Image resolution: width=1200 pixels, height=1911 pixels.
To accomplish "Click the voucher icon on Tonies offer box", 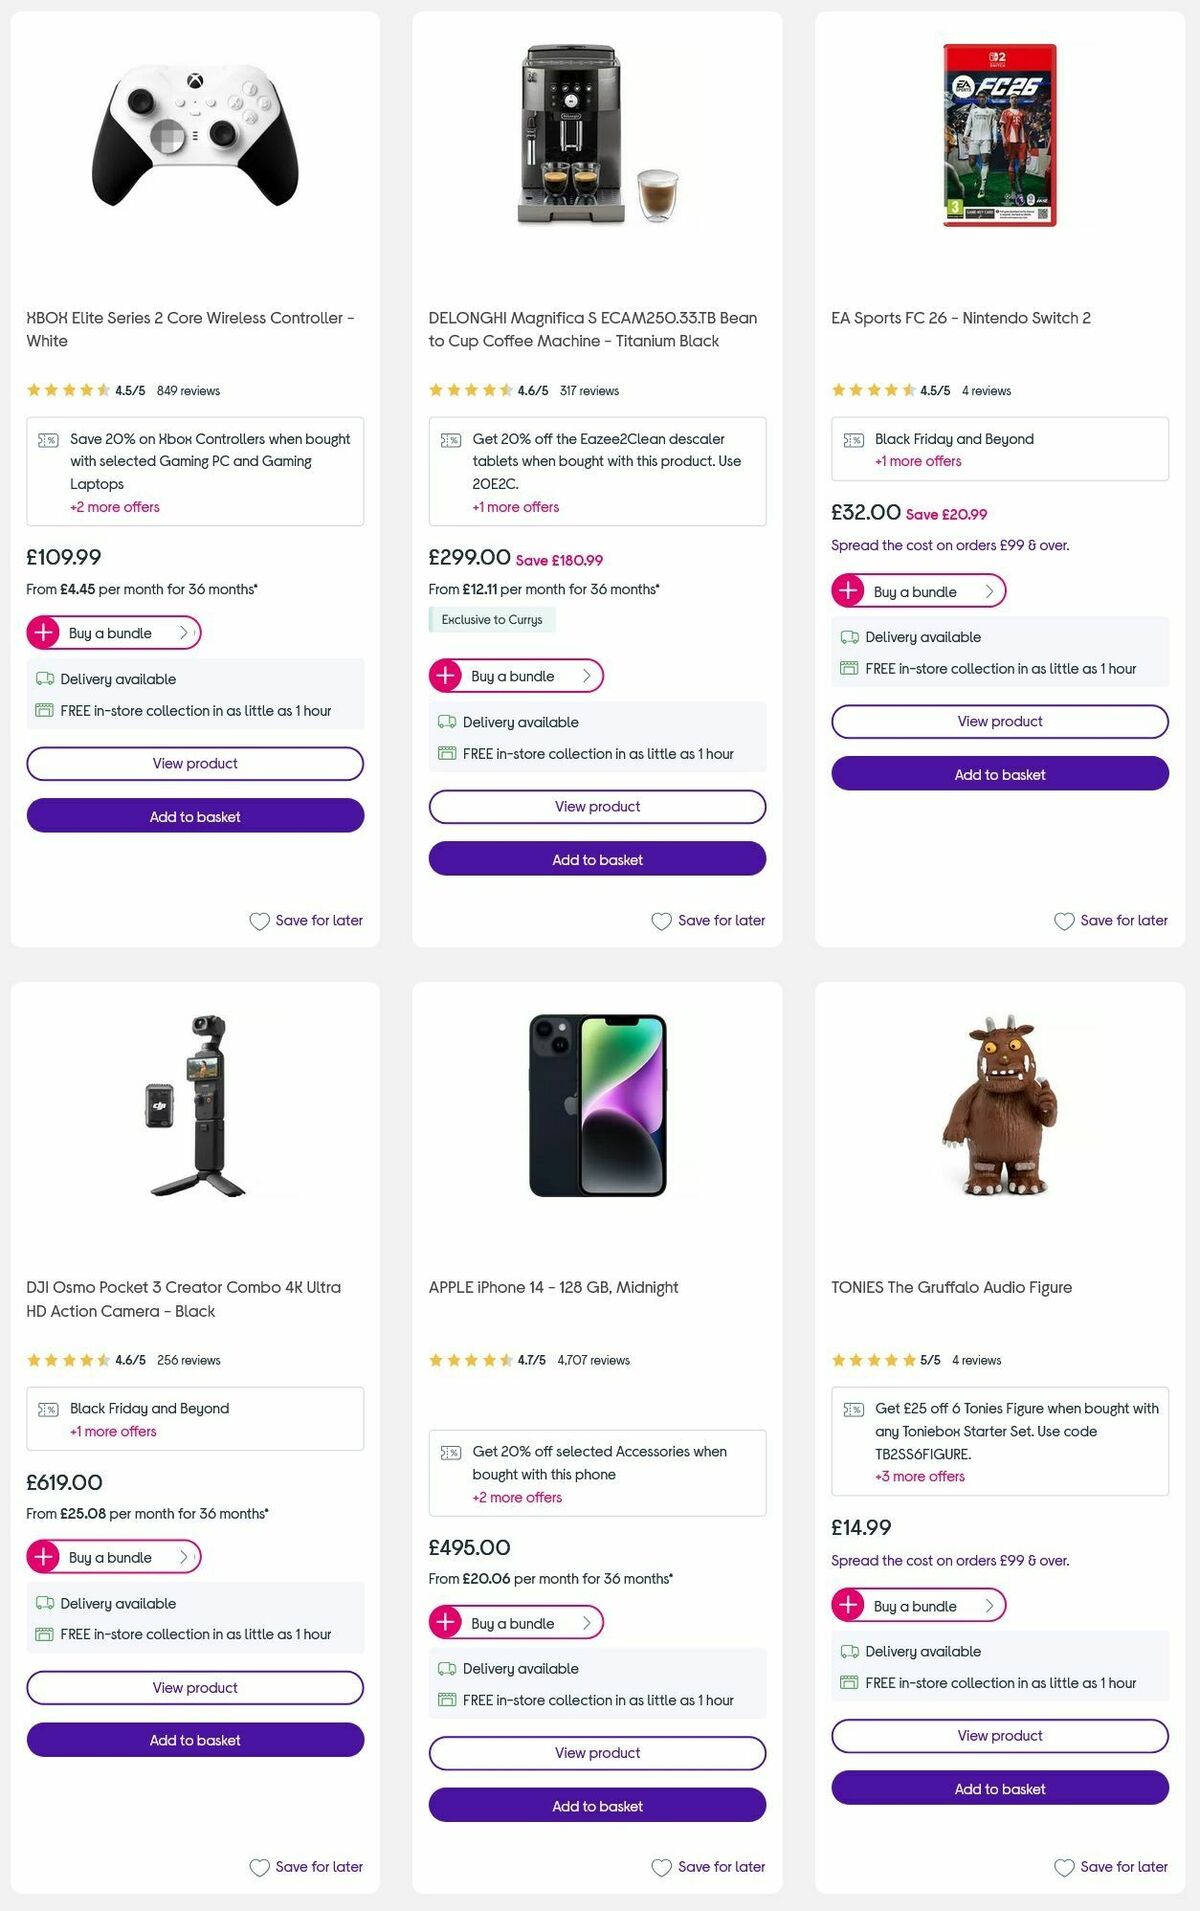I will (x=851, y=1408).
